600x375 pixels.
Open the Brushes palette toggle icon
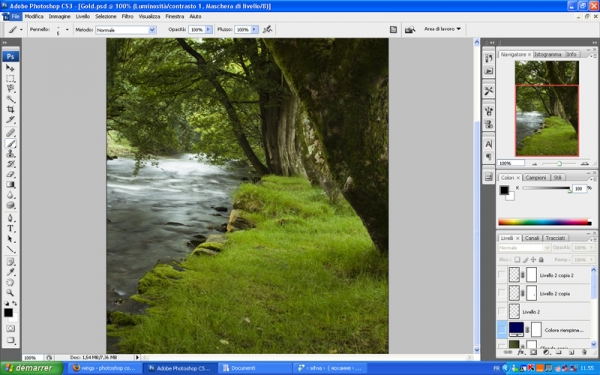(393, 29)
